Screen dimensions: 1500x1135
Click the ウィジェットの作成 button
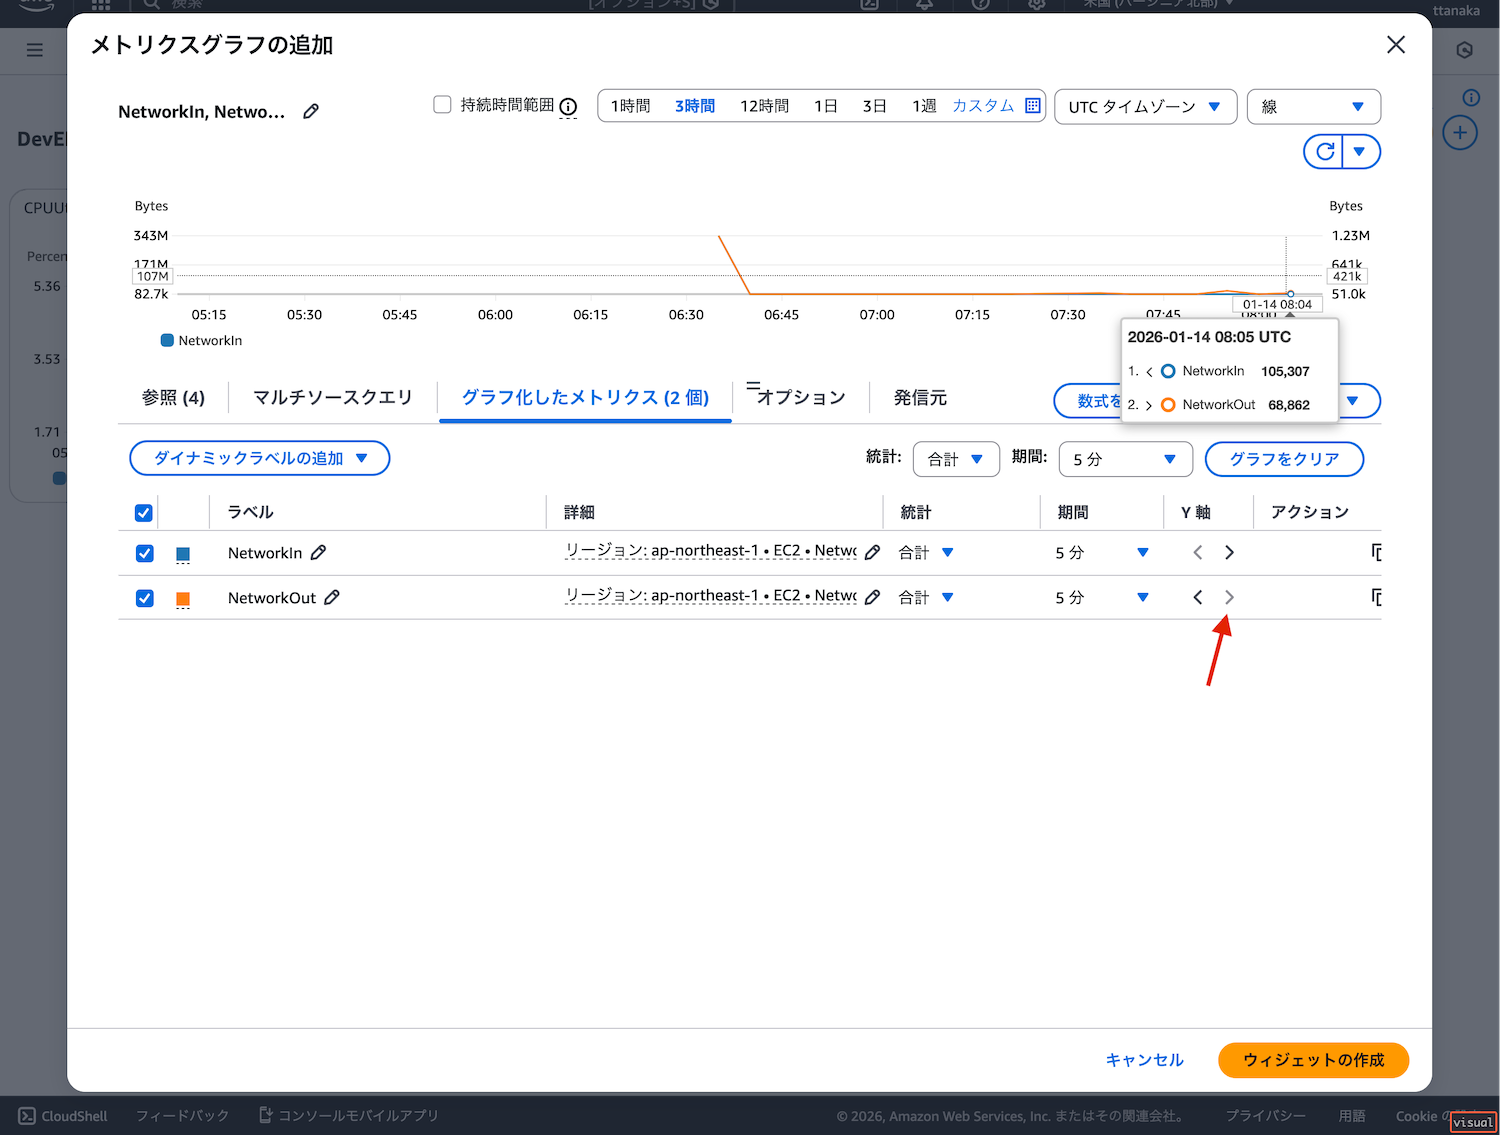[x=1312, y=1060]
